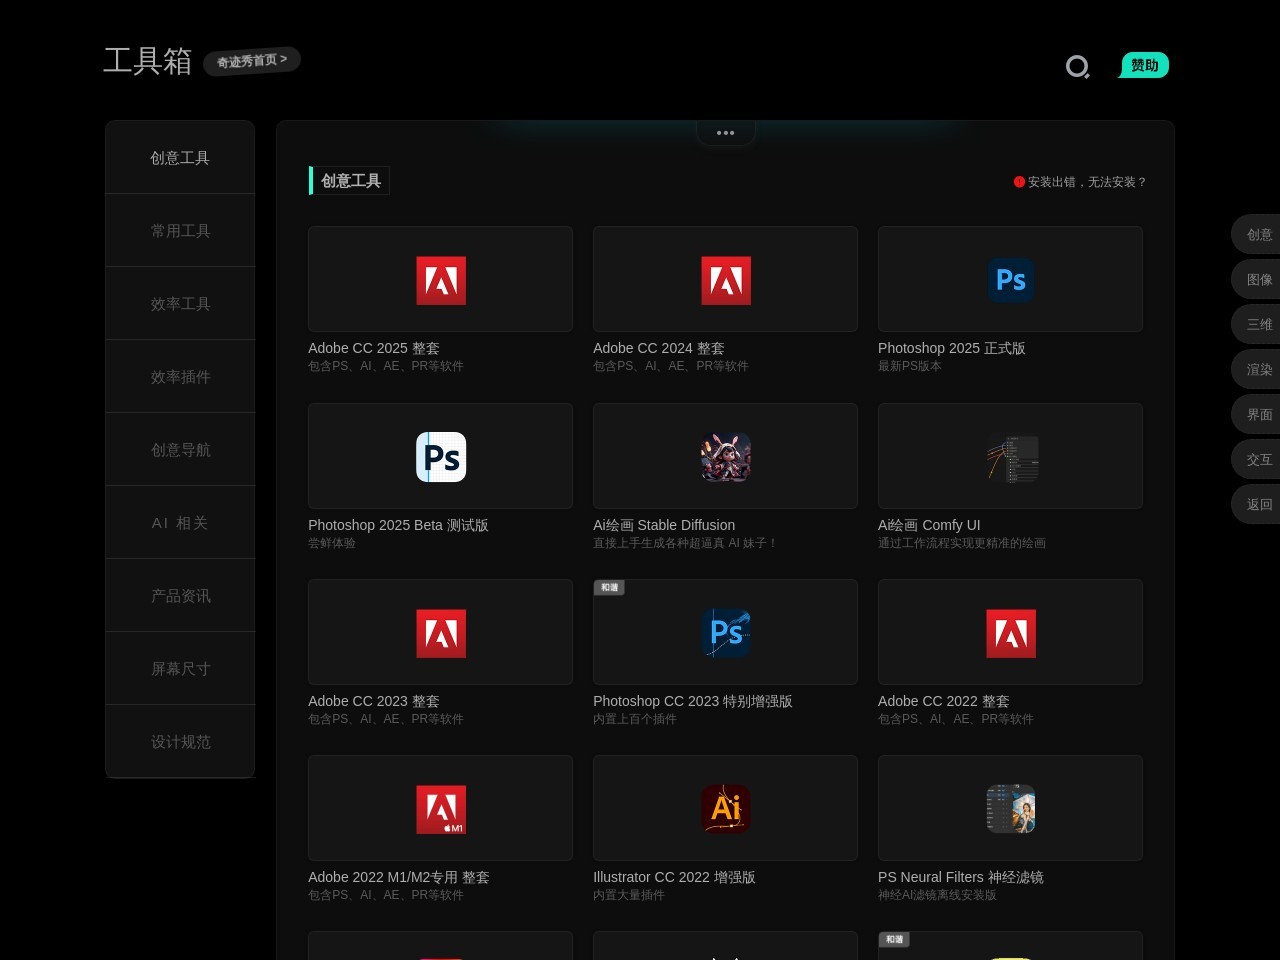The image size is (1280, 960).
Task: Jump to 创意 via right-edge pill
Action: coord(1257,234)
